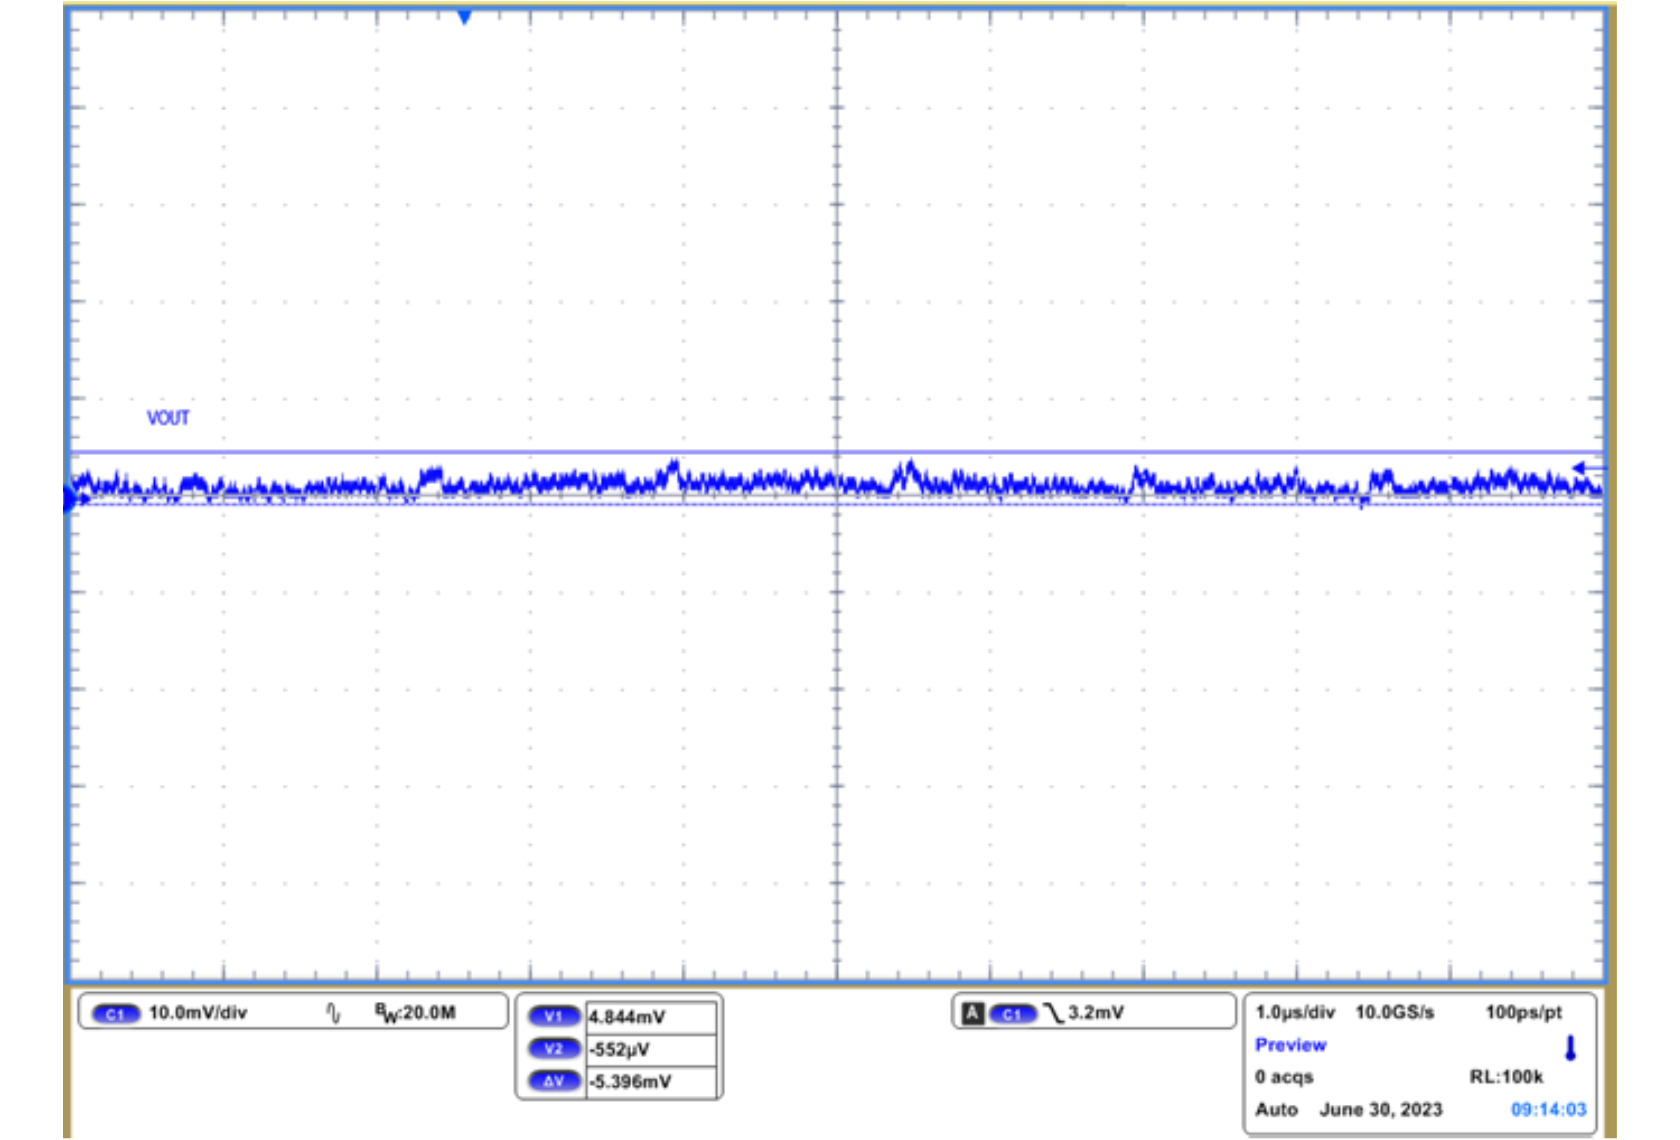Image resolution: width=1680 pixels, height=1140 pixels.
Task: Select the ΔV cursor readout badge
Action: [x=557, y=1082]
